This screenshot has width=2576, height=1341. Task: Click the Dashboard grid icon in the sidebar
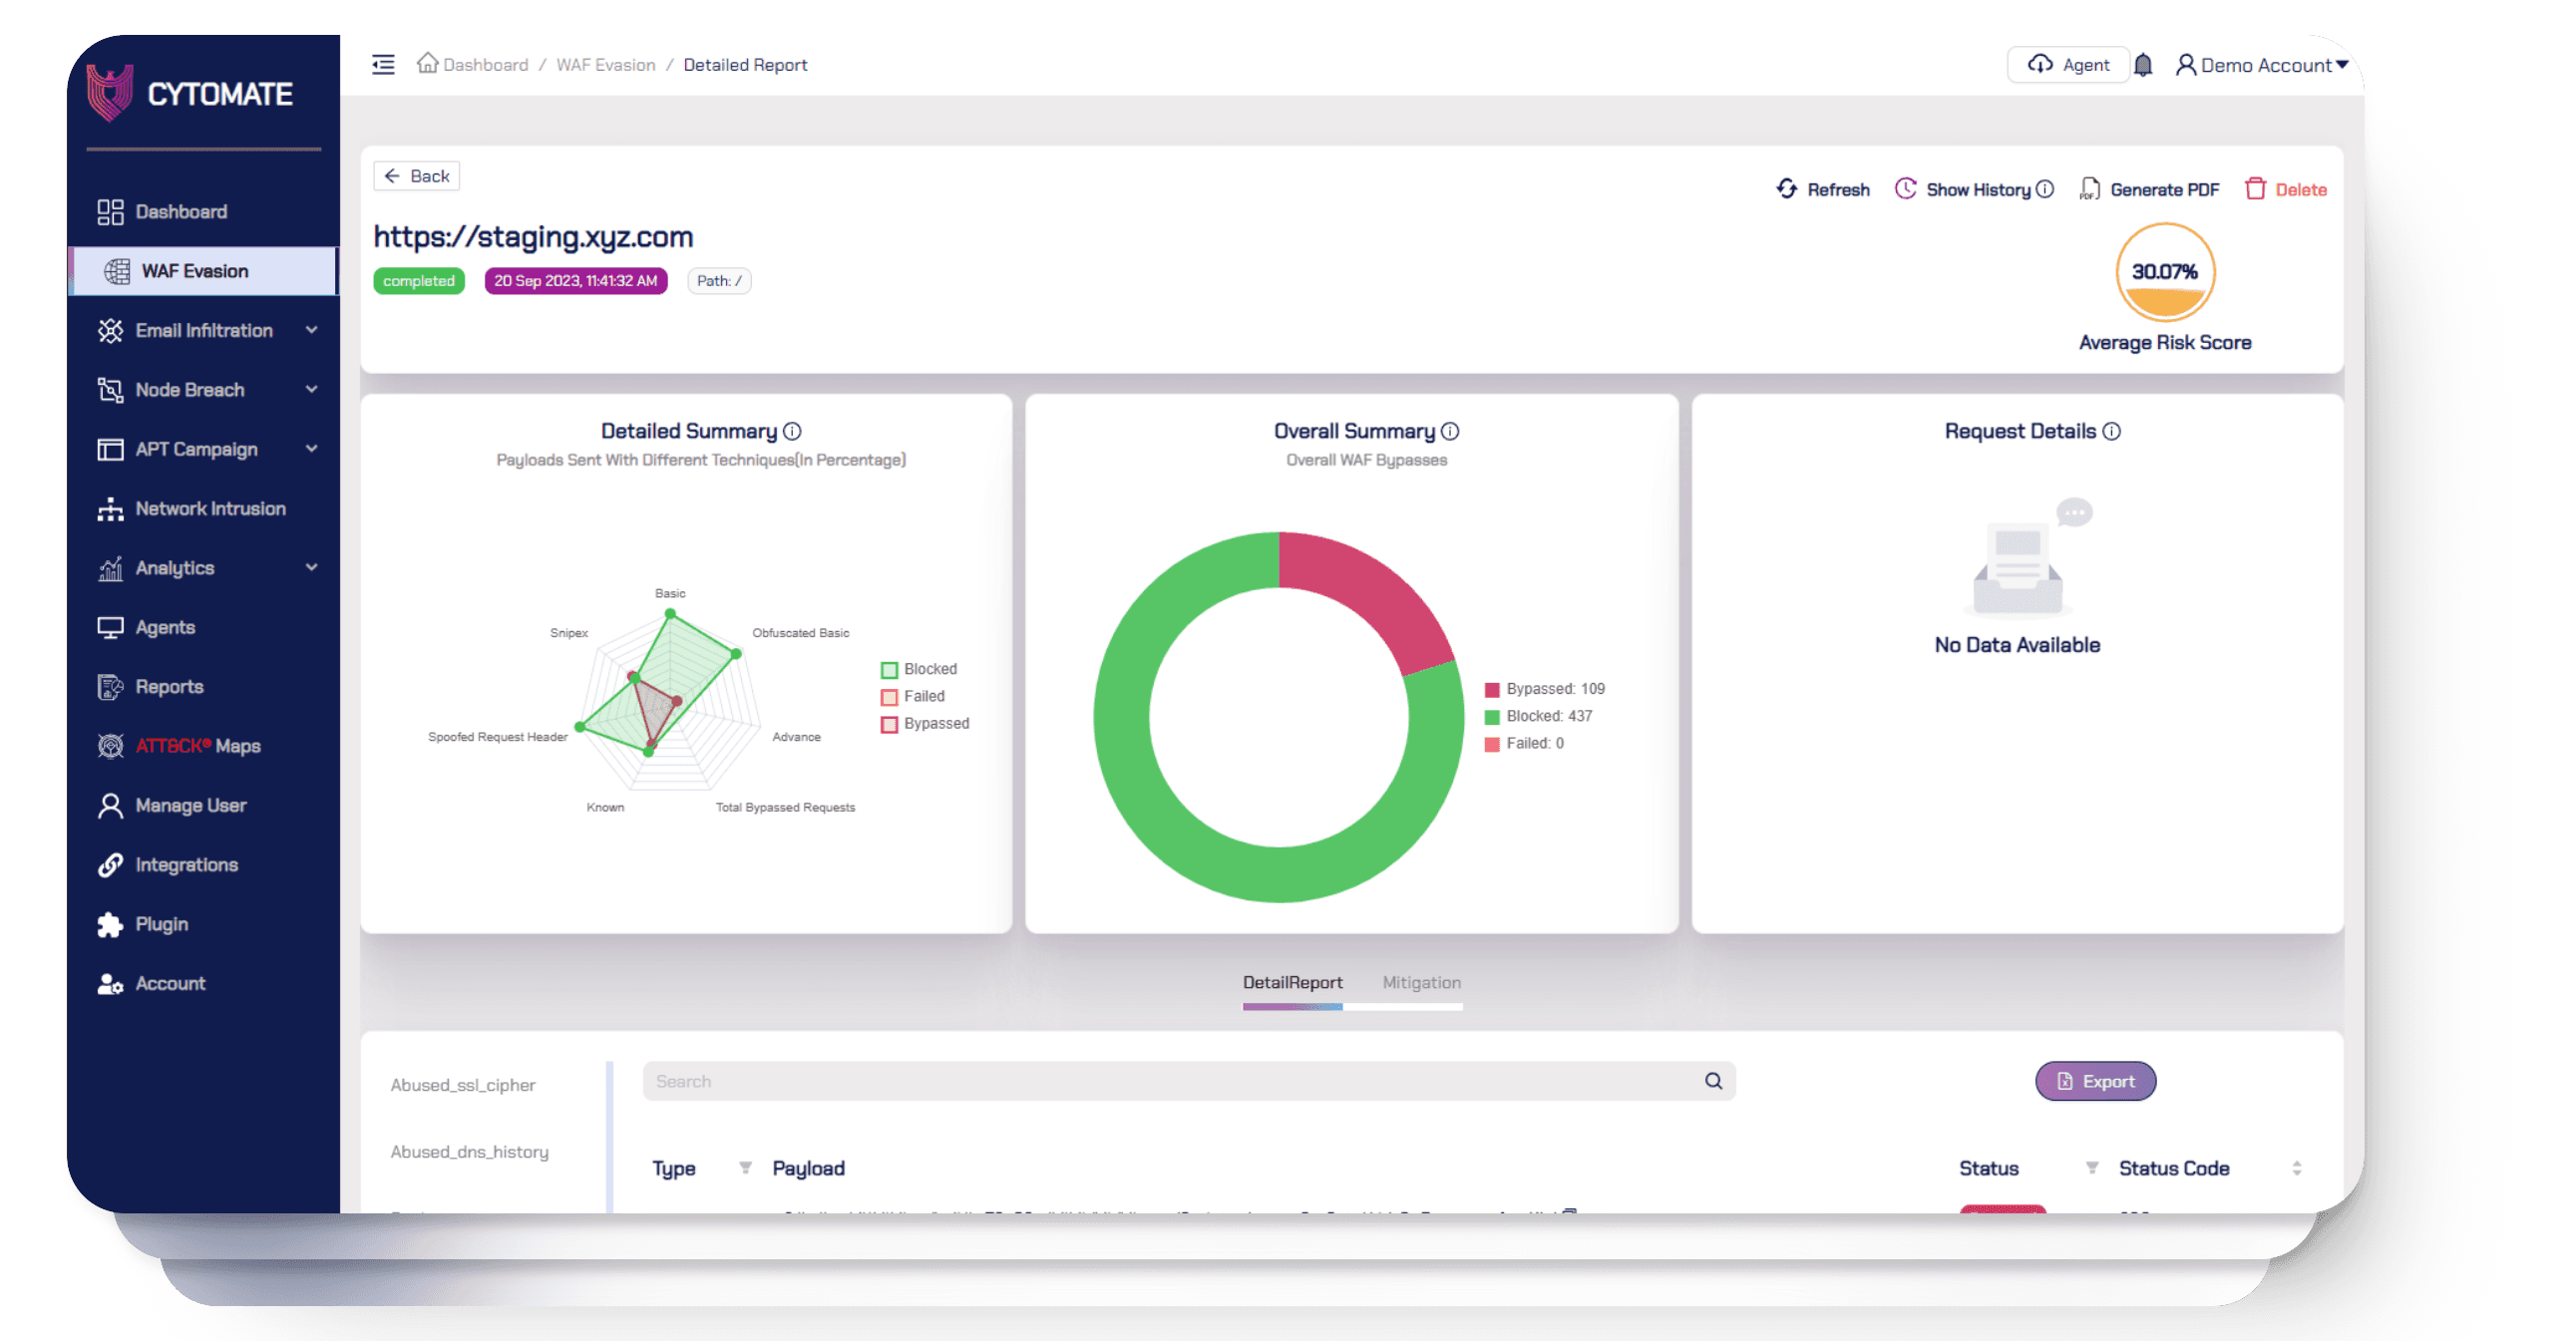point(110,212)
